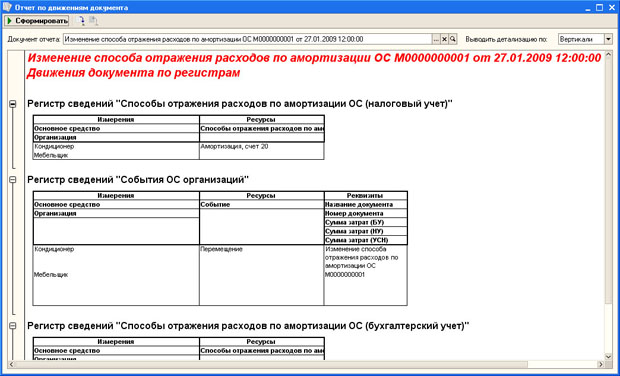The image size is (620, 376).
Task: Click the Номер документа header cell
Action: (x=366, y=214)
